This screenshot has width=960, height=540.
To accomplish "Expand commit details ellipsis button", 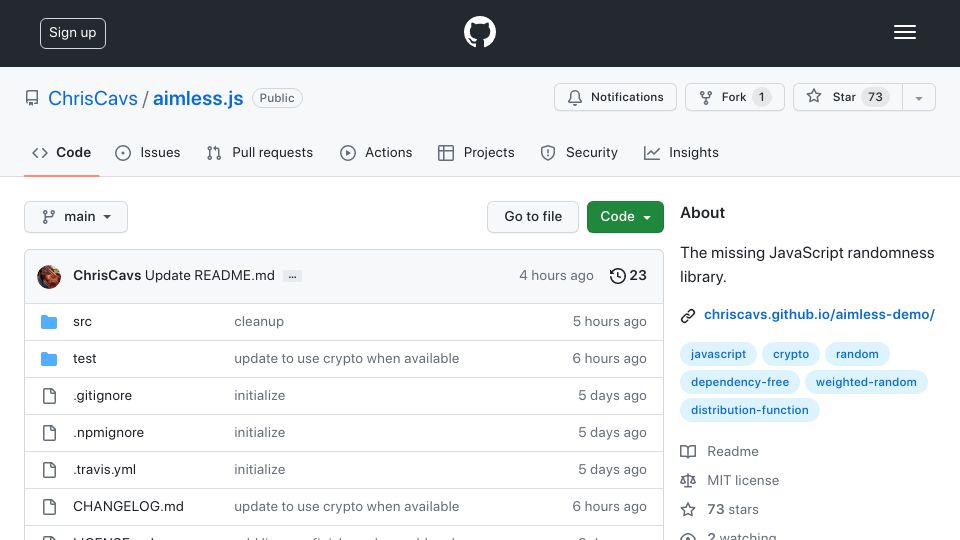I will click(x=293, y=276).
